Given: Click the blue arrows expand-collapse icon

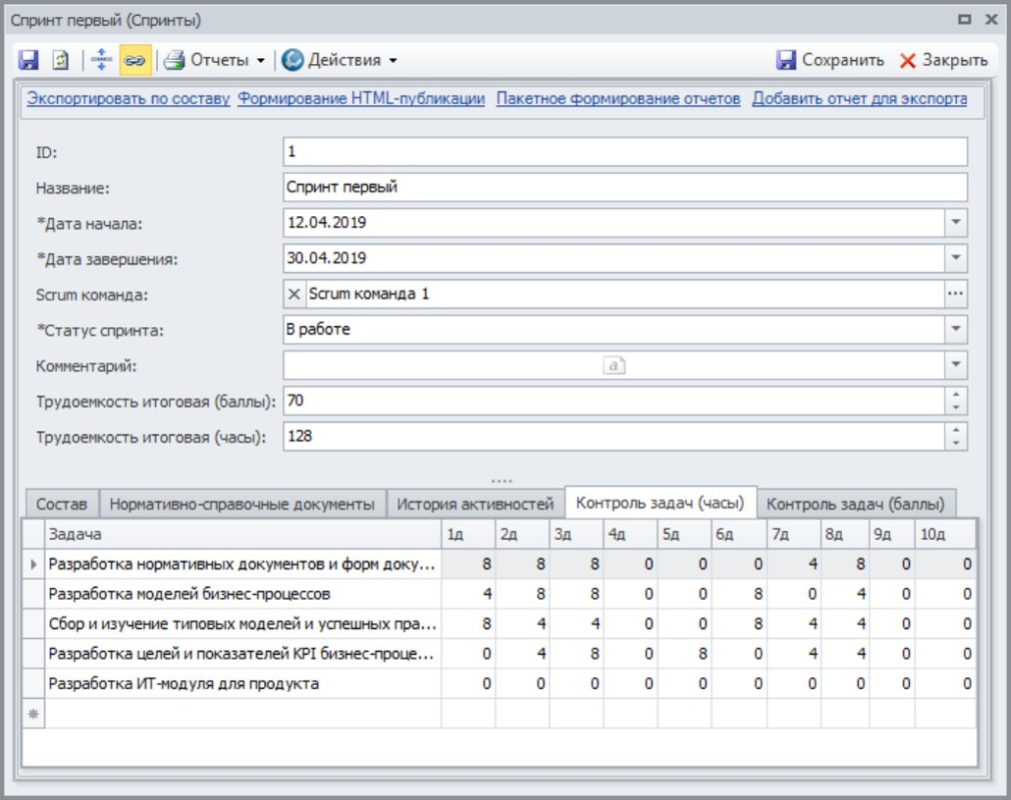Looking at the screenshot, I should pos(101,60).
